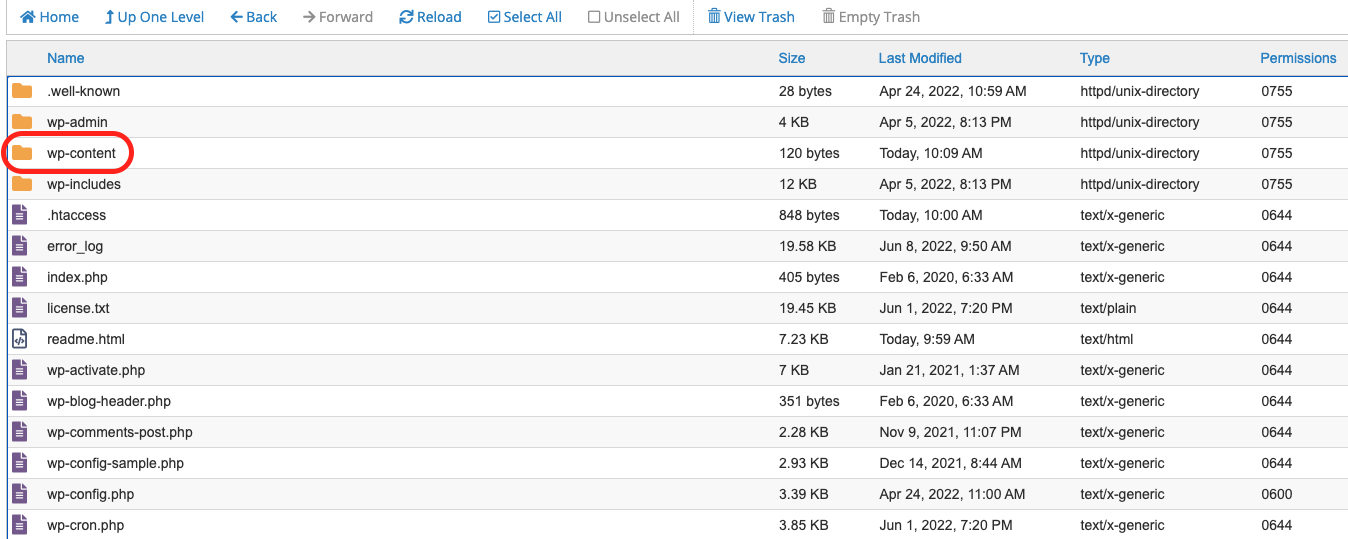This screenshot has width=1348, height=539.
Task: Go Up One Level
Action: click(154, 17)
